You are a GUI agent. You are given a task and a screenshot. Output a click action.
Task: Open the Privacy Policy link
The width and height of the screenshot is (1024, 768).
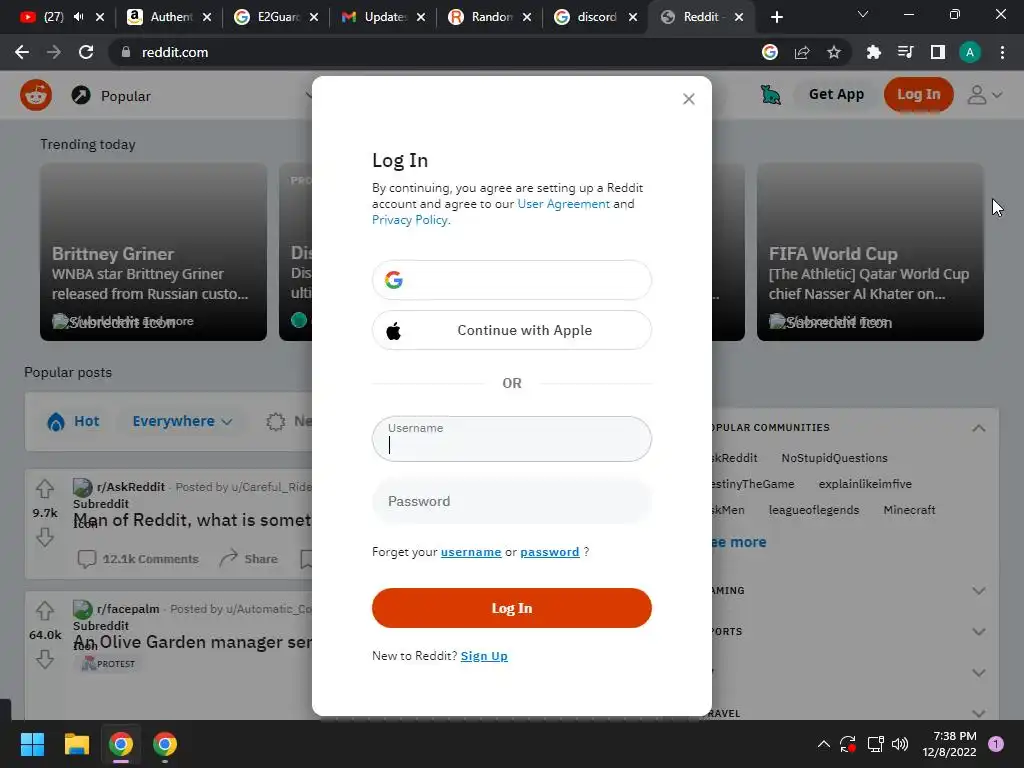click(411, 220)
